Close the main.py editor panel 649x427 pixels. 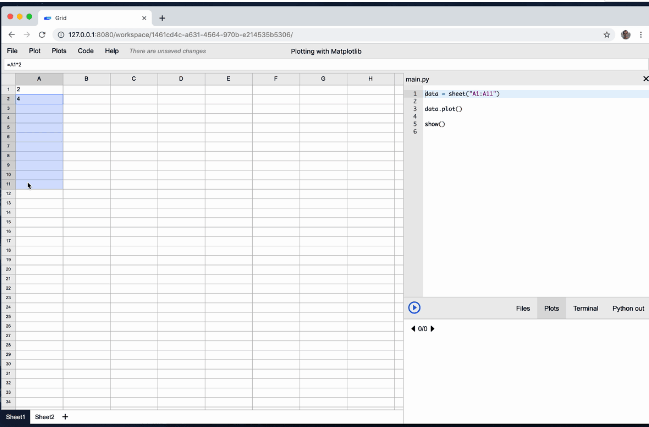645,79
